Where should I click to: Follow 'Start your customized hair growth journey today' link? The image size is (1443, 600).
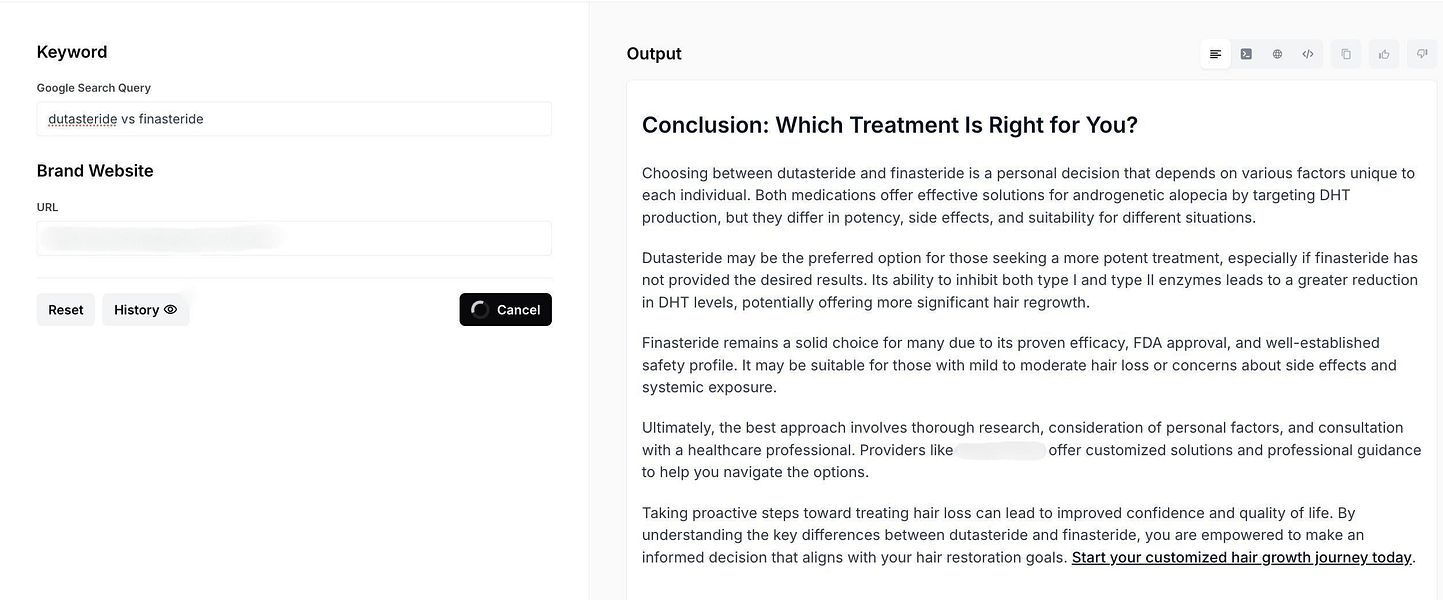point(1241,557)
